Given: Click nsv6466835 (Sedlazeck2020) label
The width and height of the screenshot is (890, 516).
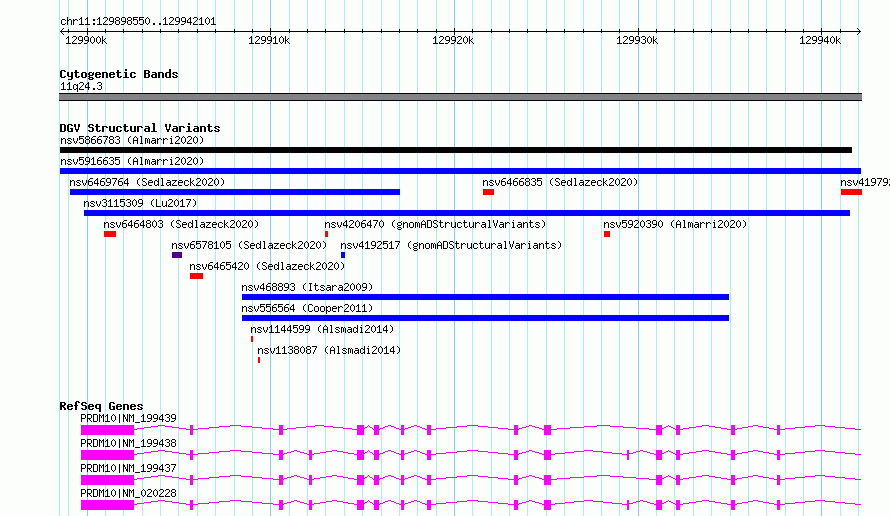Looking at the screenshot, I should [560, 182].
